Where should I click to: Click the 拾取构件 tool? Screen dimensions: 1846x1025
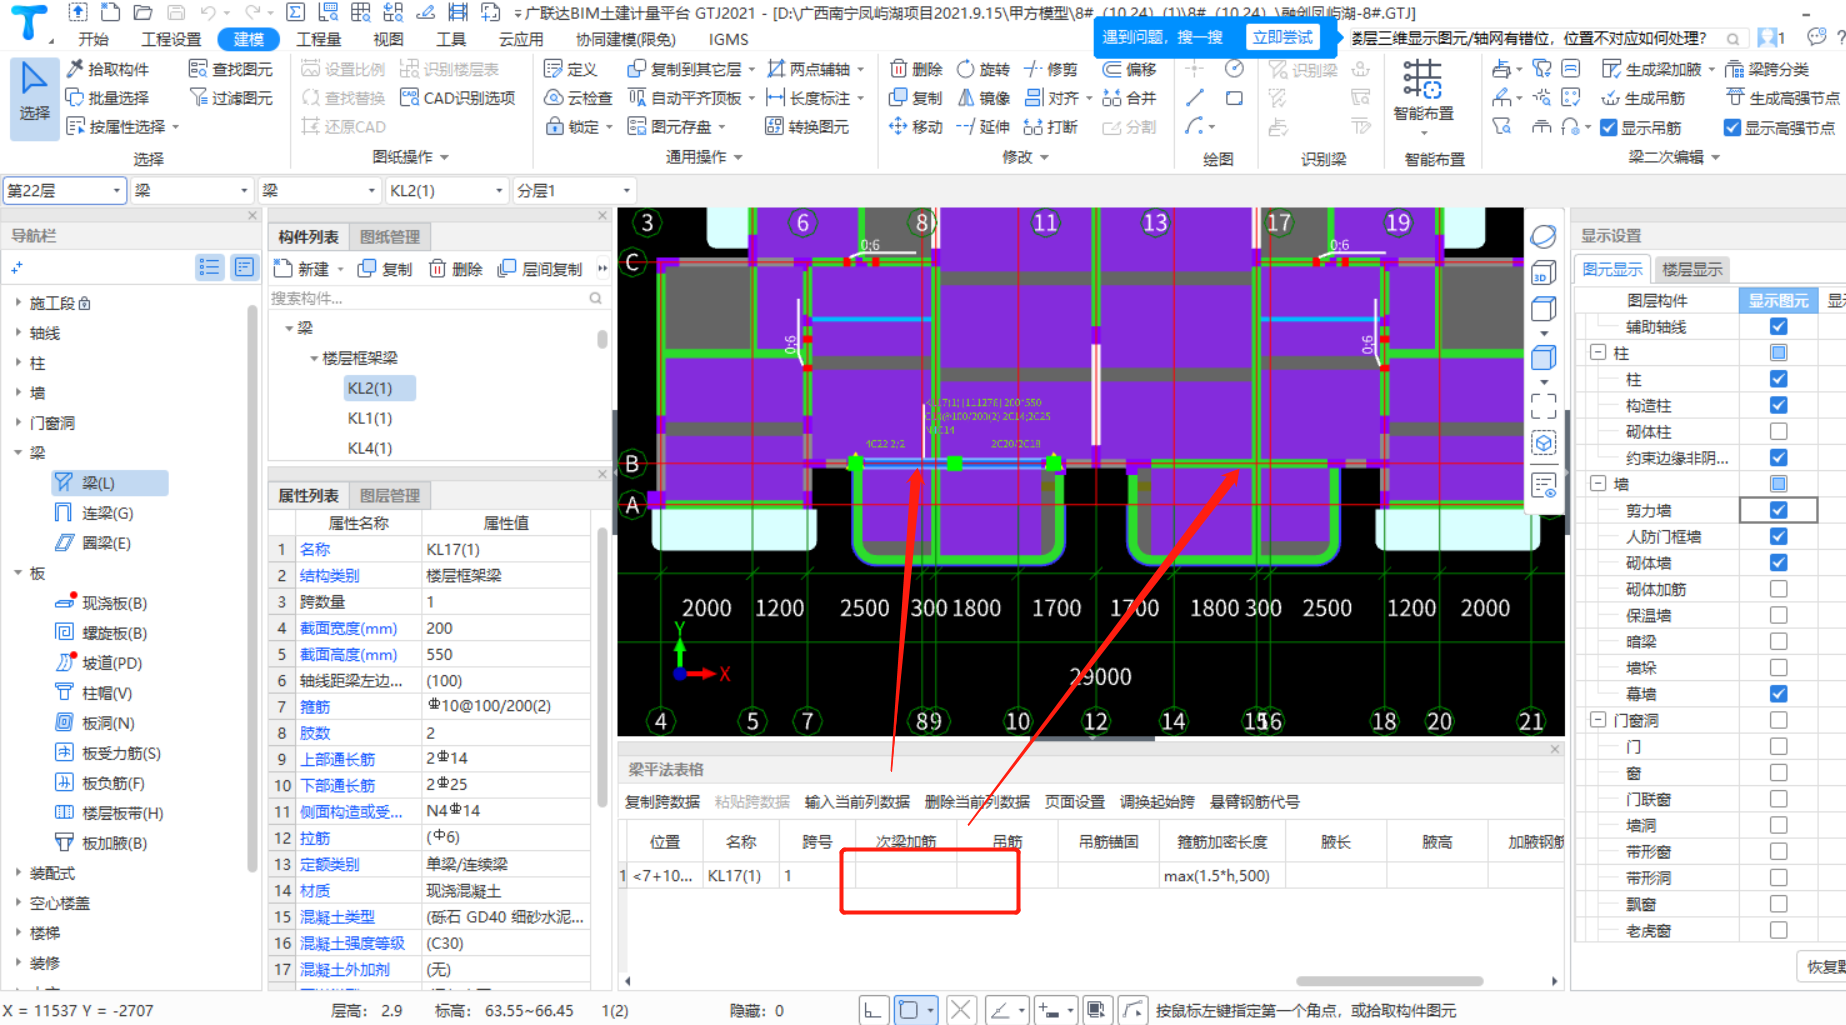(x=108, y=69)
